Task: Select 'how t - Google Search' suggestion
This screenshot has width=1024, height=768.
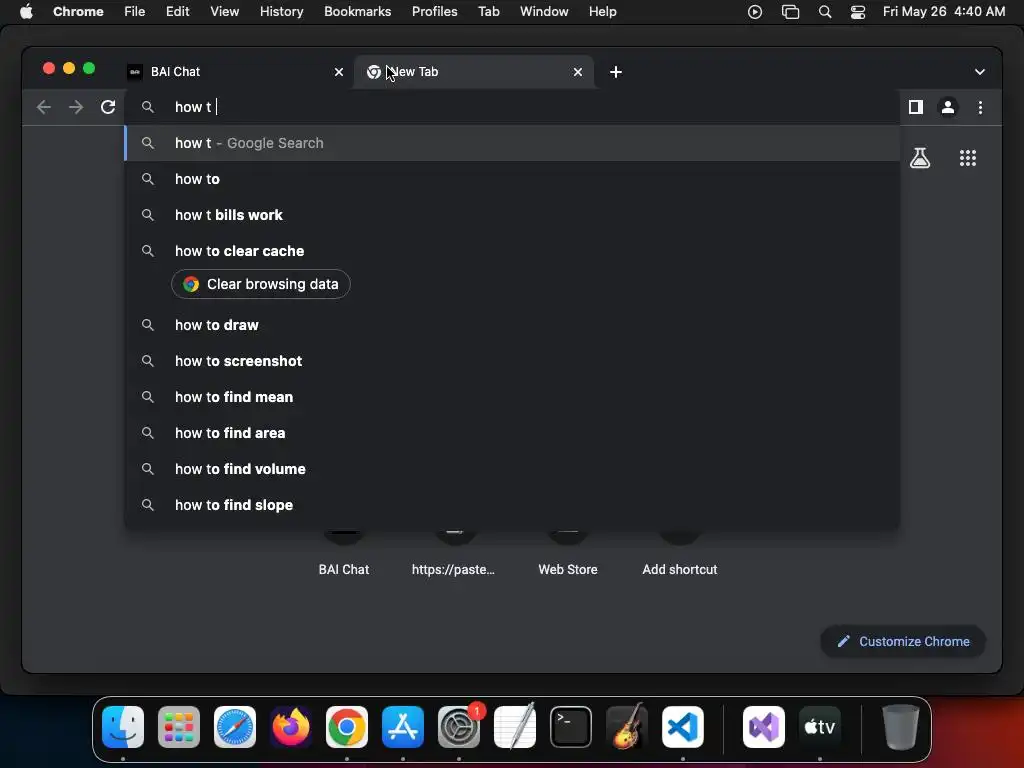Action: pos(512,143)
